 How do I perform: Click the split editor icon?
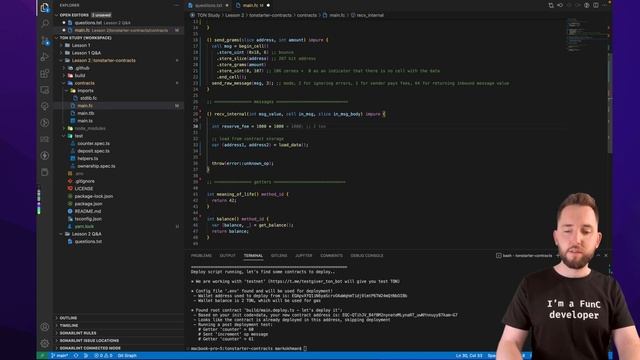pyautogui.click(x=596, y=5)
